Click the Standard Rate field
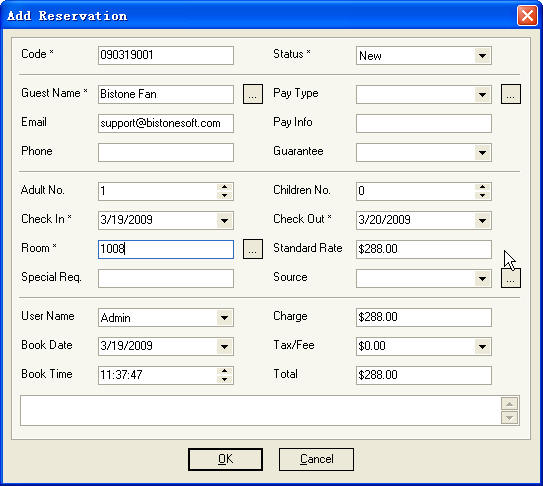This screenshot has width=543, height=486. (424, 249)
